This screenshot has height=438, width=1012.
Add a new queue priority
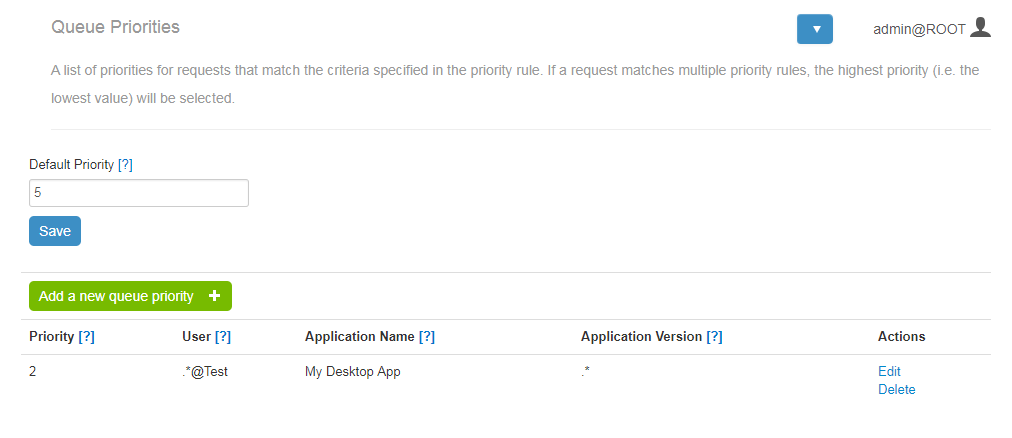point(130,296)
